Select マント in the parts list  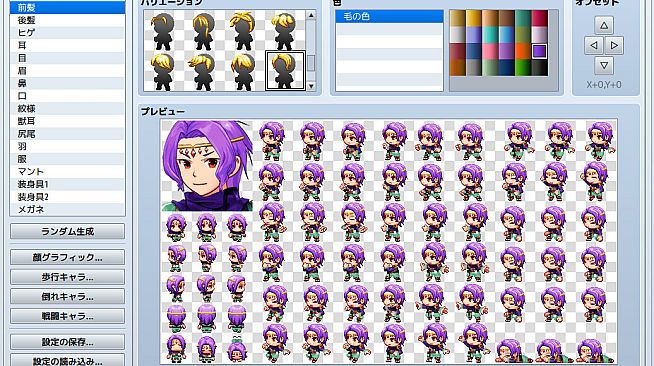[x=67, y=171]
